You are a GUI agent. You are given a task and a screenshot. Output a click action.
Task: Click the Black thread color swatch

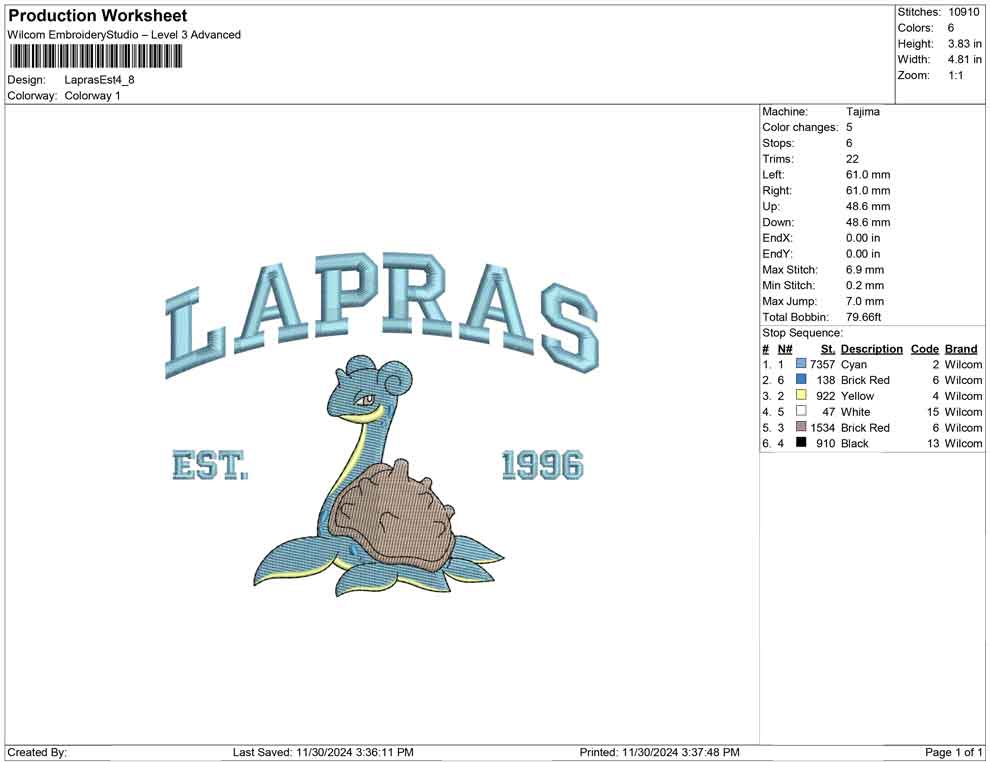point(801,443)
